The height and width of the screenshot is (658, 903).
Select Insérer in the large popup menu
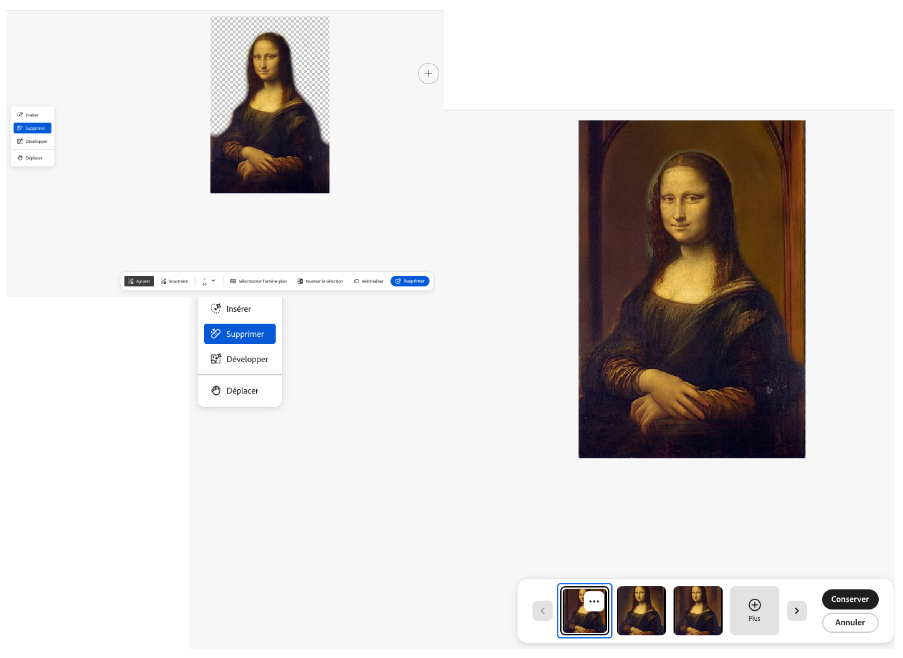click(x=239, y=309)
